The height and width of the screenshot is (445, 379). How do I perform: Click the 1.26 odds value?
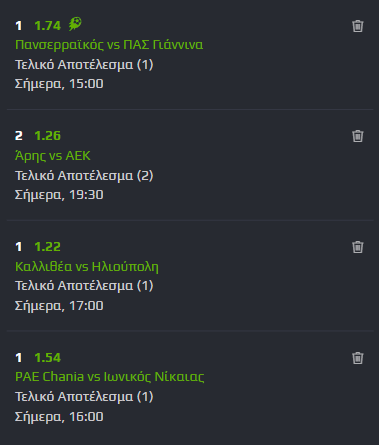coord(48,136)
